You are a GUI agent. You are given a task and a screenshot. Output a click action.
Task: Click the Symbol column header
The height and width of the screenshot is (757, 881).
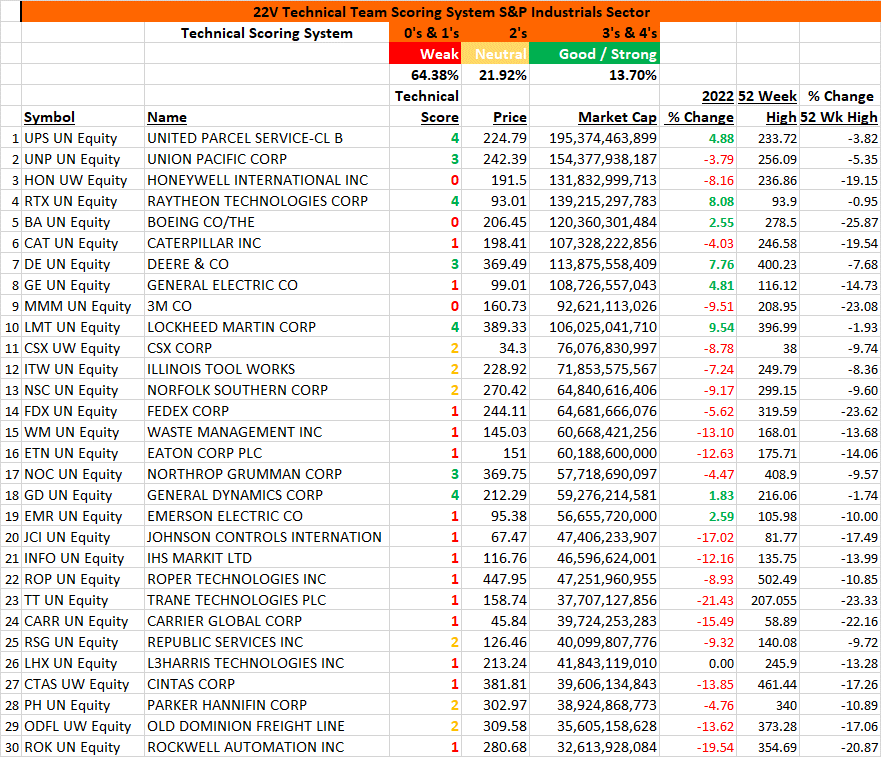click(x=49, y=117)
